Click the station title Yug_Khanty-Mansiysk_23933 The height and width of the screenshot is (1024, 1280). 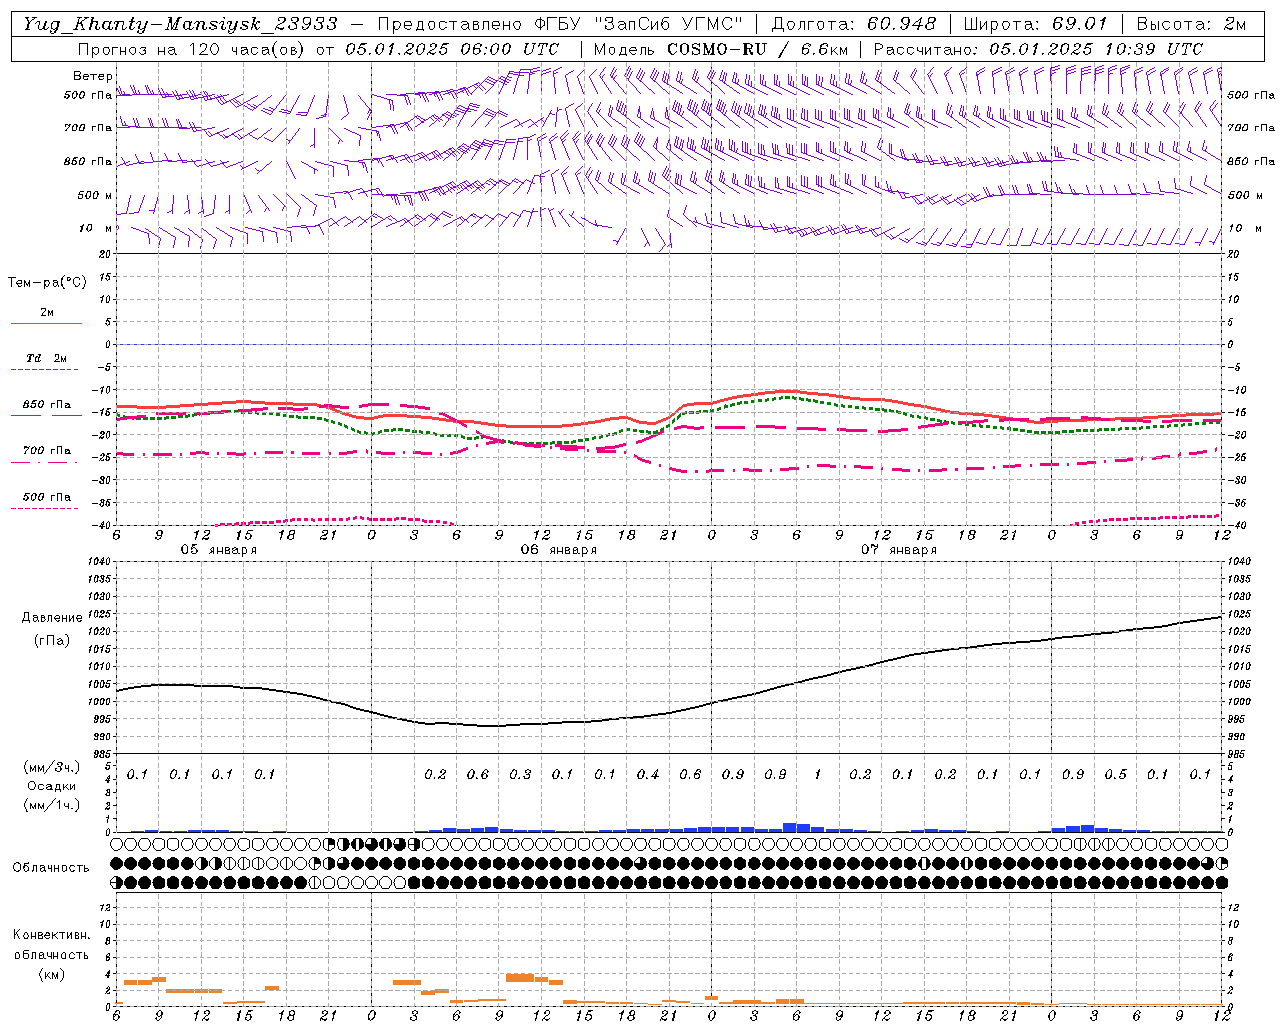pyautogui.click(x=179, y=24)
